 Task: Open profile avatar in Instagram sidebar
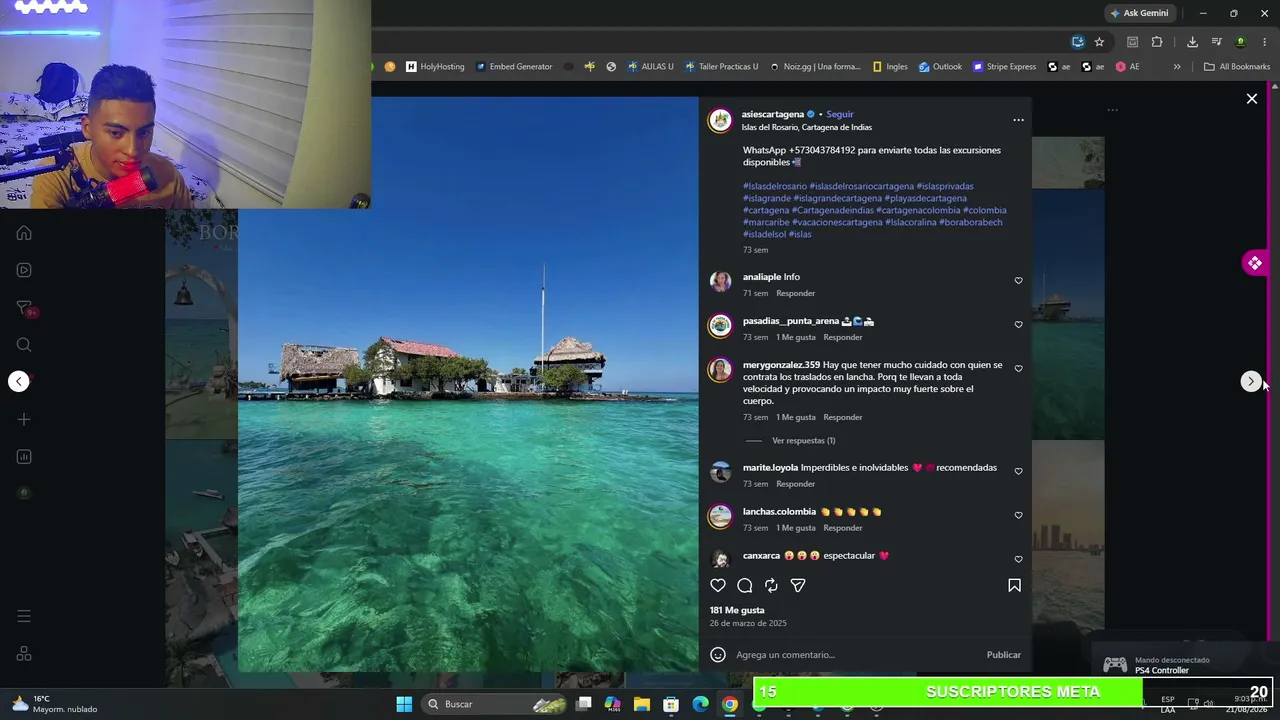point(24,493)
